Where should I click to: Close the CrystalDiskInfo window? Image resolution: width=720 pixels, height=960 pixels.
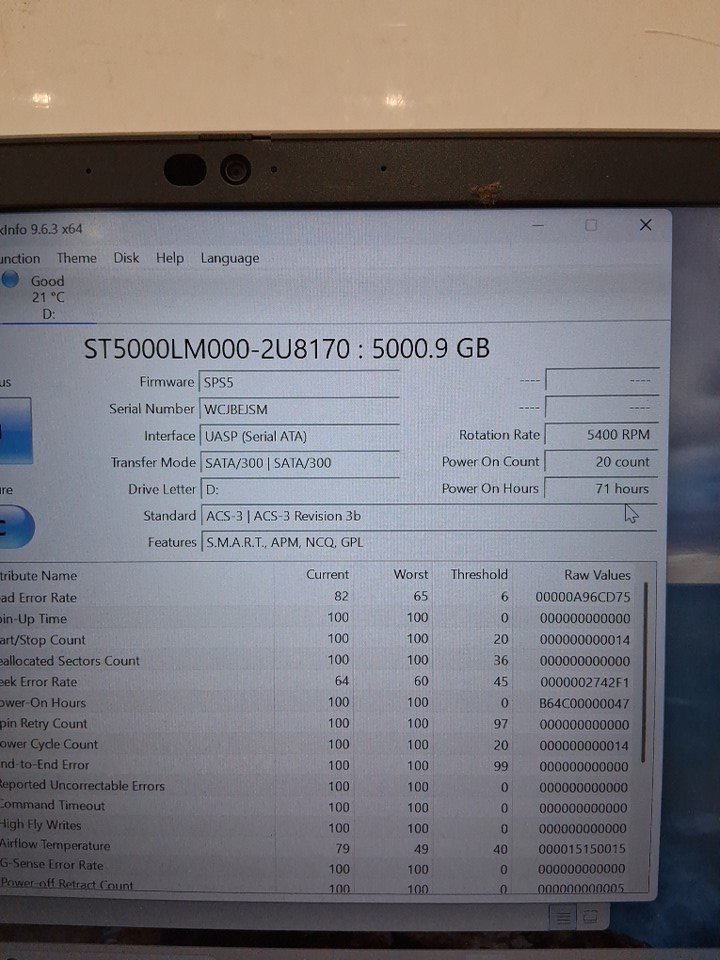click(x=645, y=225)
